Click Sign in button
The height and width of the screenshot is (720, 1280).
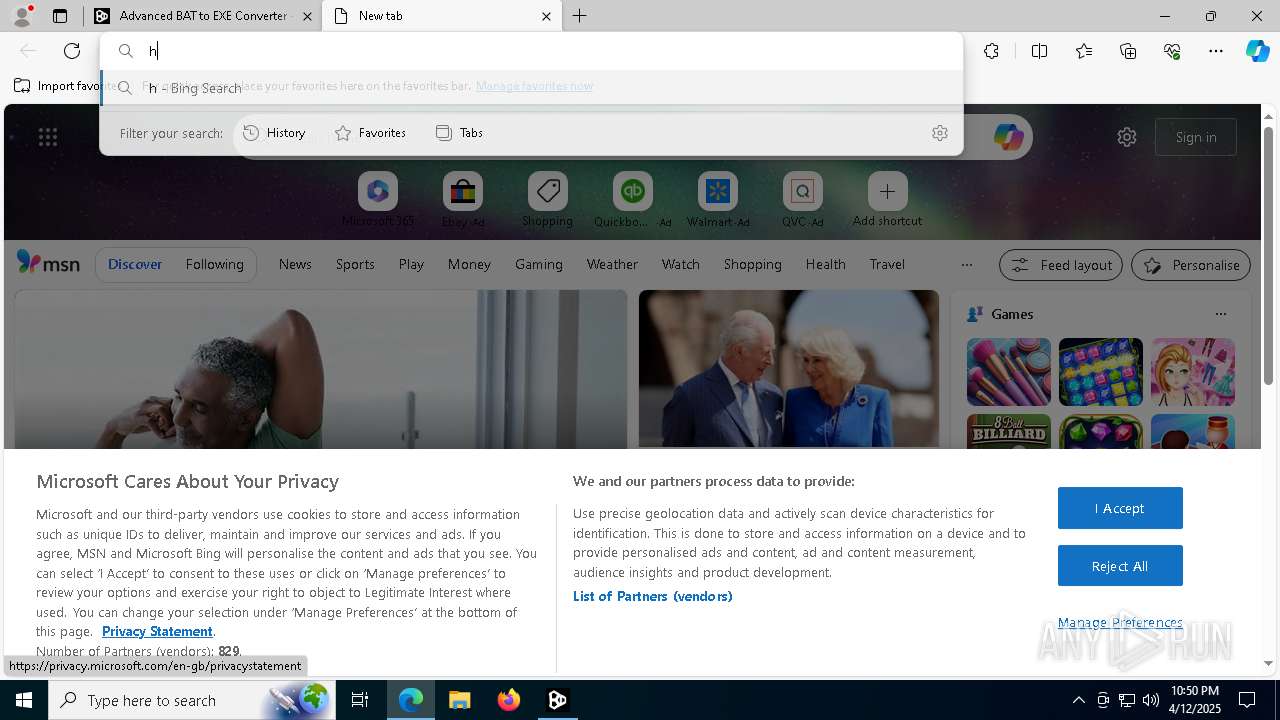(x=1196, y=137)
